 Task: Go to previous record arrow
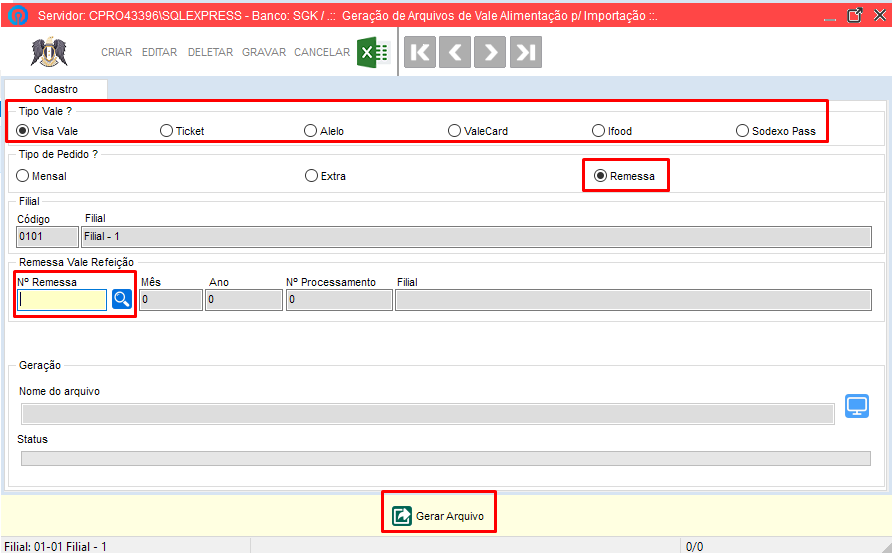[x=455, y=52]
